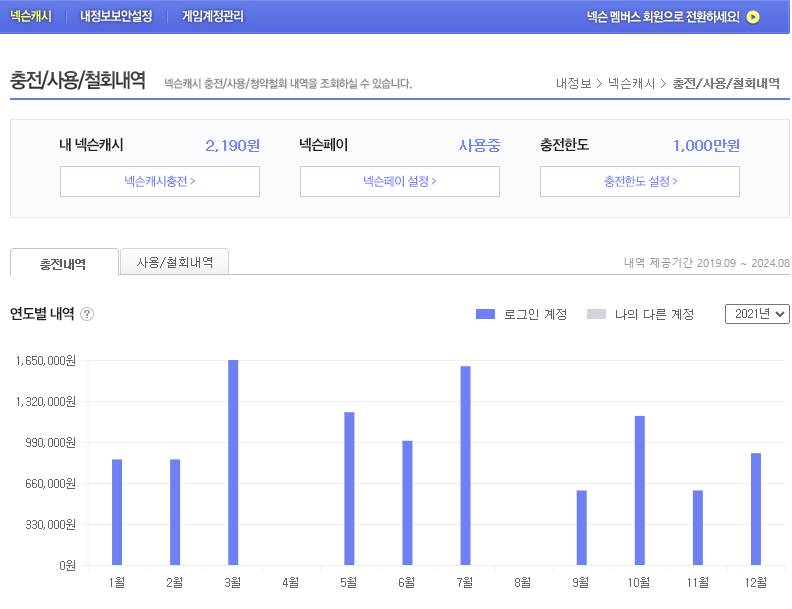
Task: Click the 5월 bar in the chart
Action: click(349, 488)
